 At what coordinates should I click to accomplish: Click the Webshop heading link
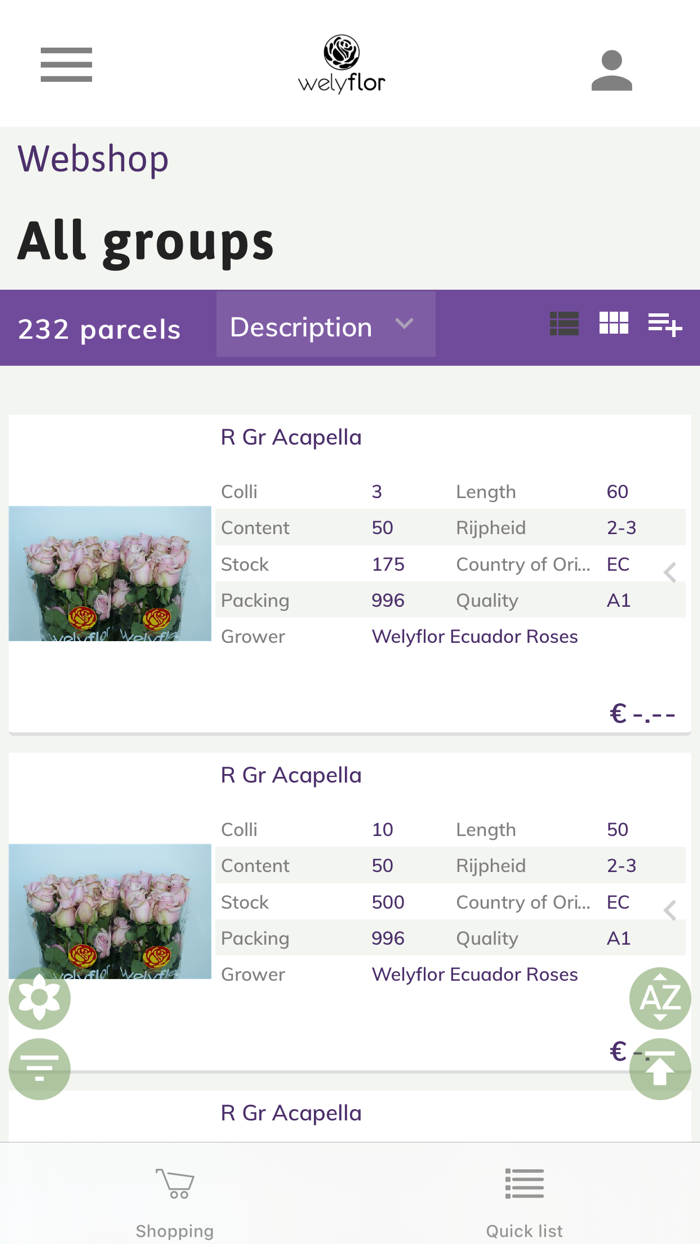92,158
